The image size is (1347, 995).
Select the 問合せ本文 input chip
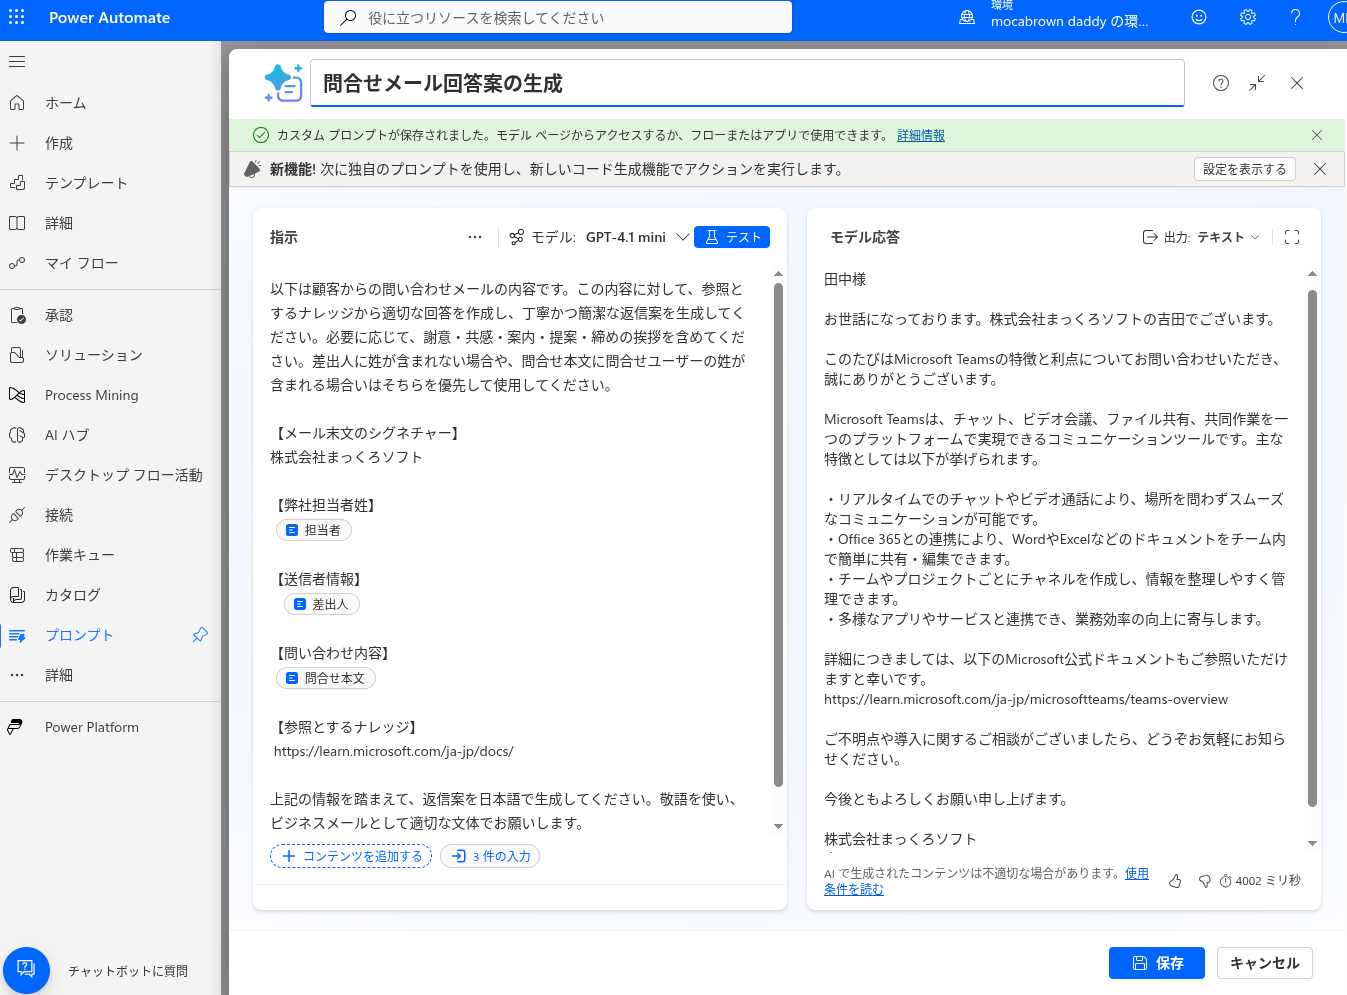[326, 678]
